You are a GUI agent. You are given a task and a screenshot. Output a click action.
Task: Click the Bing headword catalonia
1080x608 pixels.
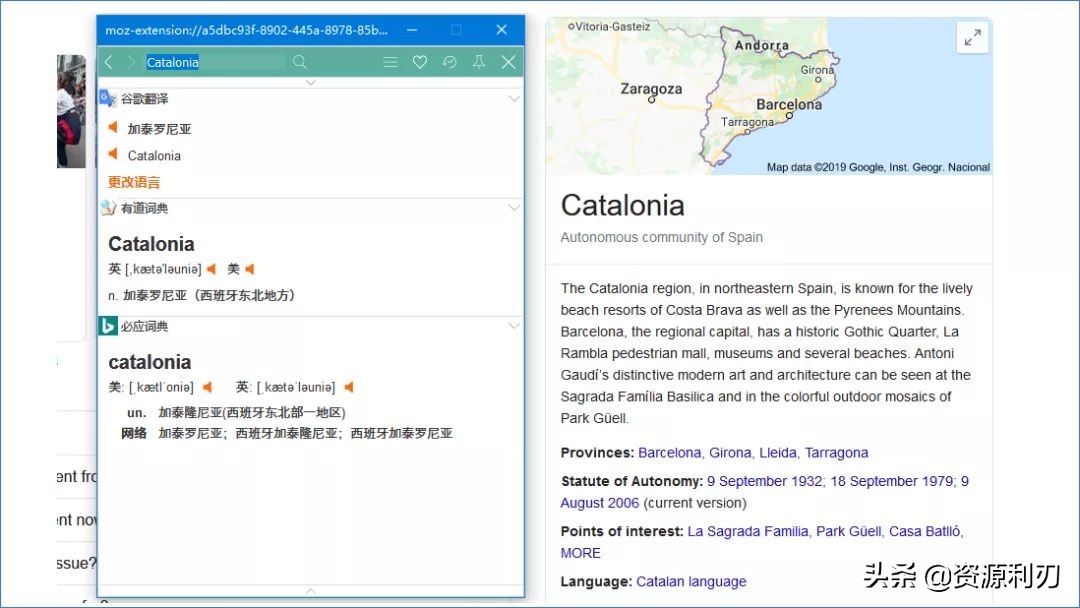pos(149,362)
